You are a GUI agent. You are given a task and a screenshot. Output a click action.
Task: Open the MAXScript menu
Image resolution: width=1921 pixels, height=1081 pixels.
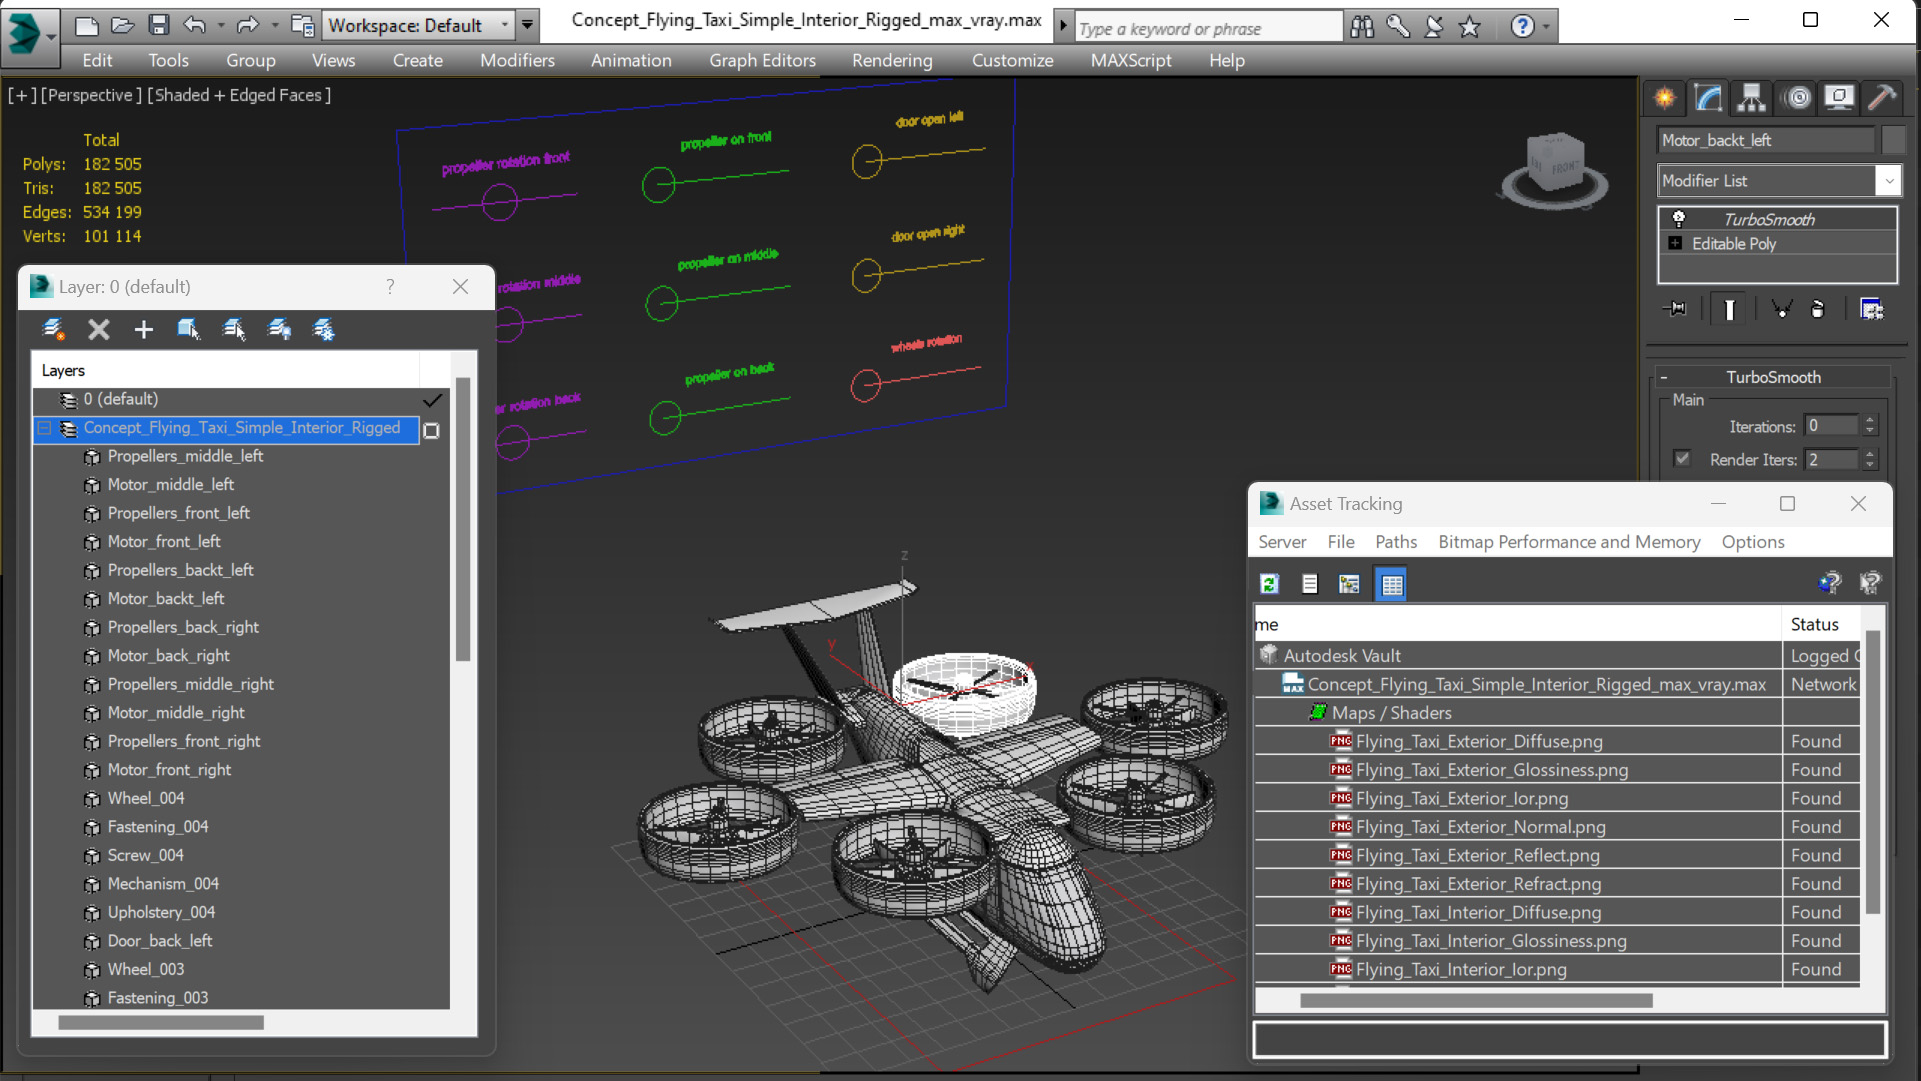(1131, 60)
